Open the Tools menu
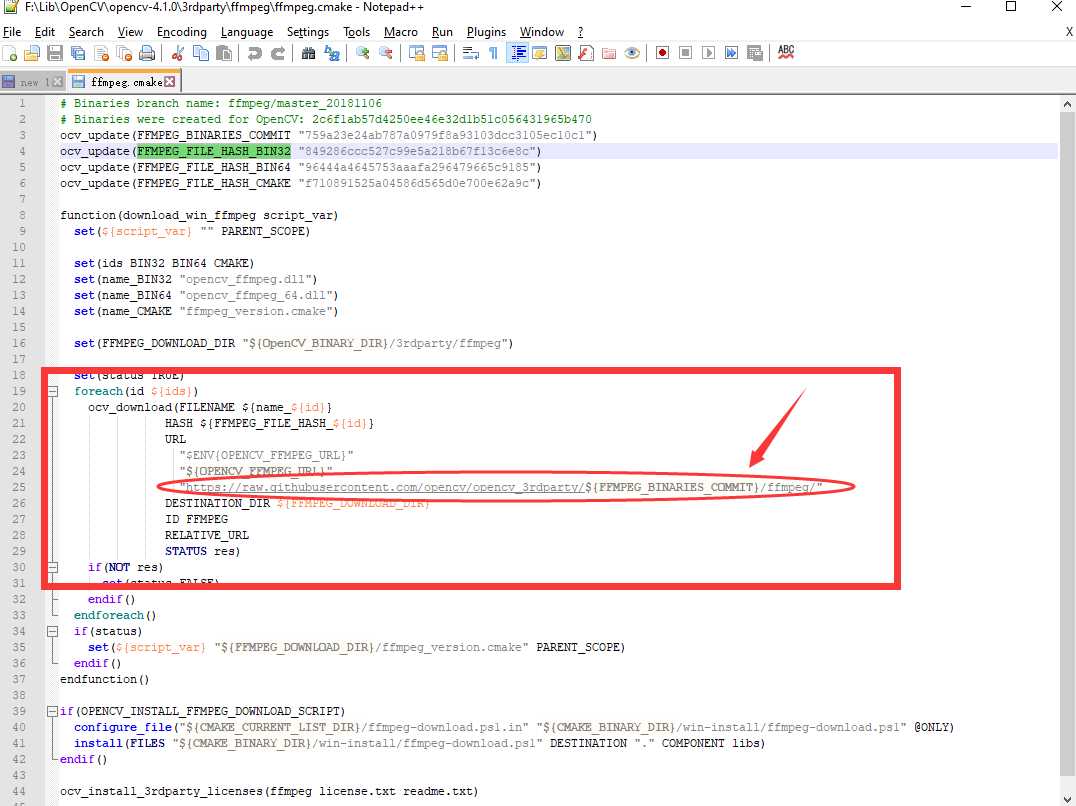Viewport: 1076px width, 806px height. click(x=356, y=32)
